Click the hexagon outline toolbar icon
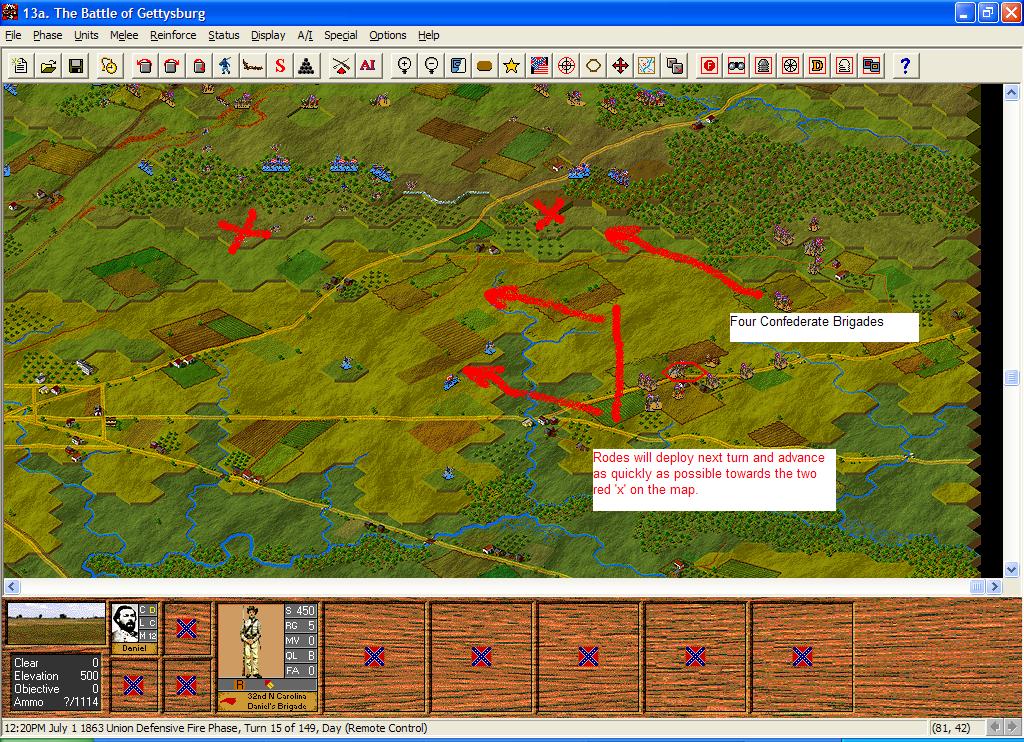 pos(593,66)
